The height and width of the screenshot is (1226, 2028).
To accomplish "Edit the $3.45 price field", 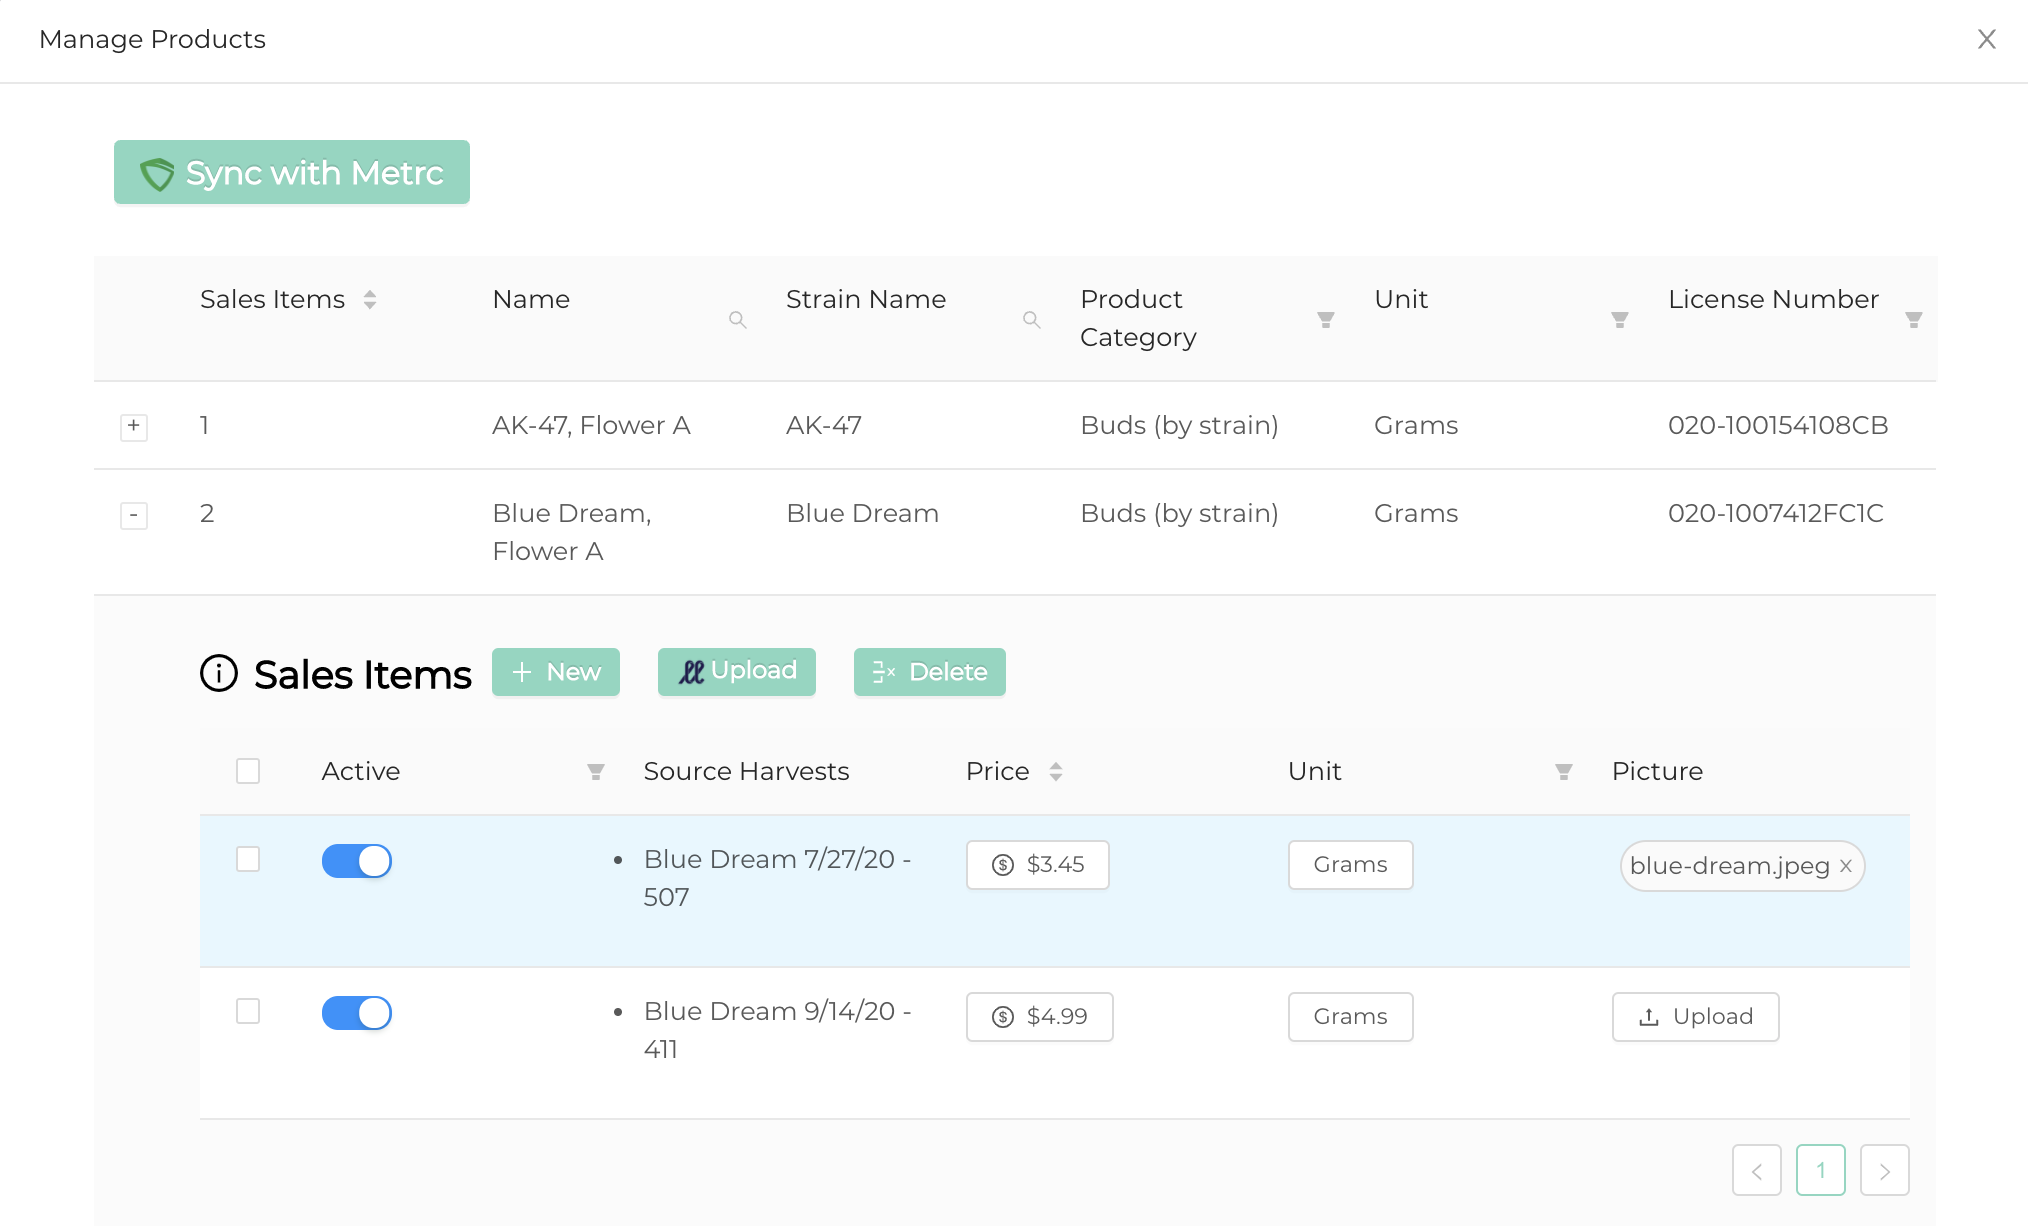I will pos(1037,865).
